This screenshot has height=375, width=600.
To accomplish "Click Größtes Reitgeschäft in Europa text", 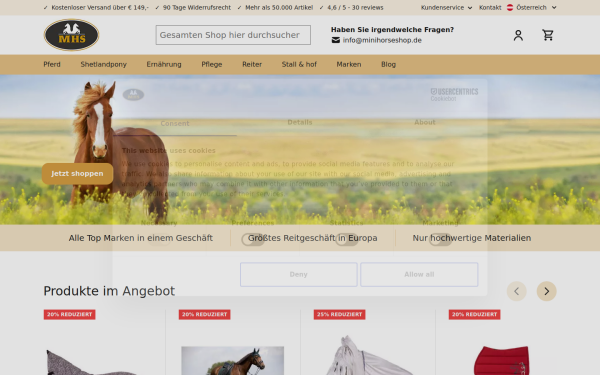I will point(313,238).
